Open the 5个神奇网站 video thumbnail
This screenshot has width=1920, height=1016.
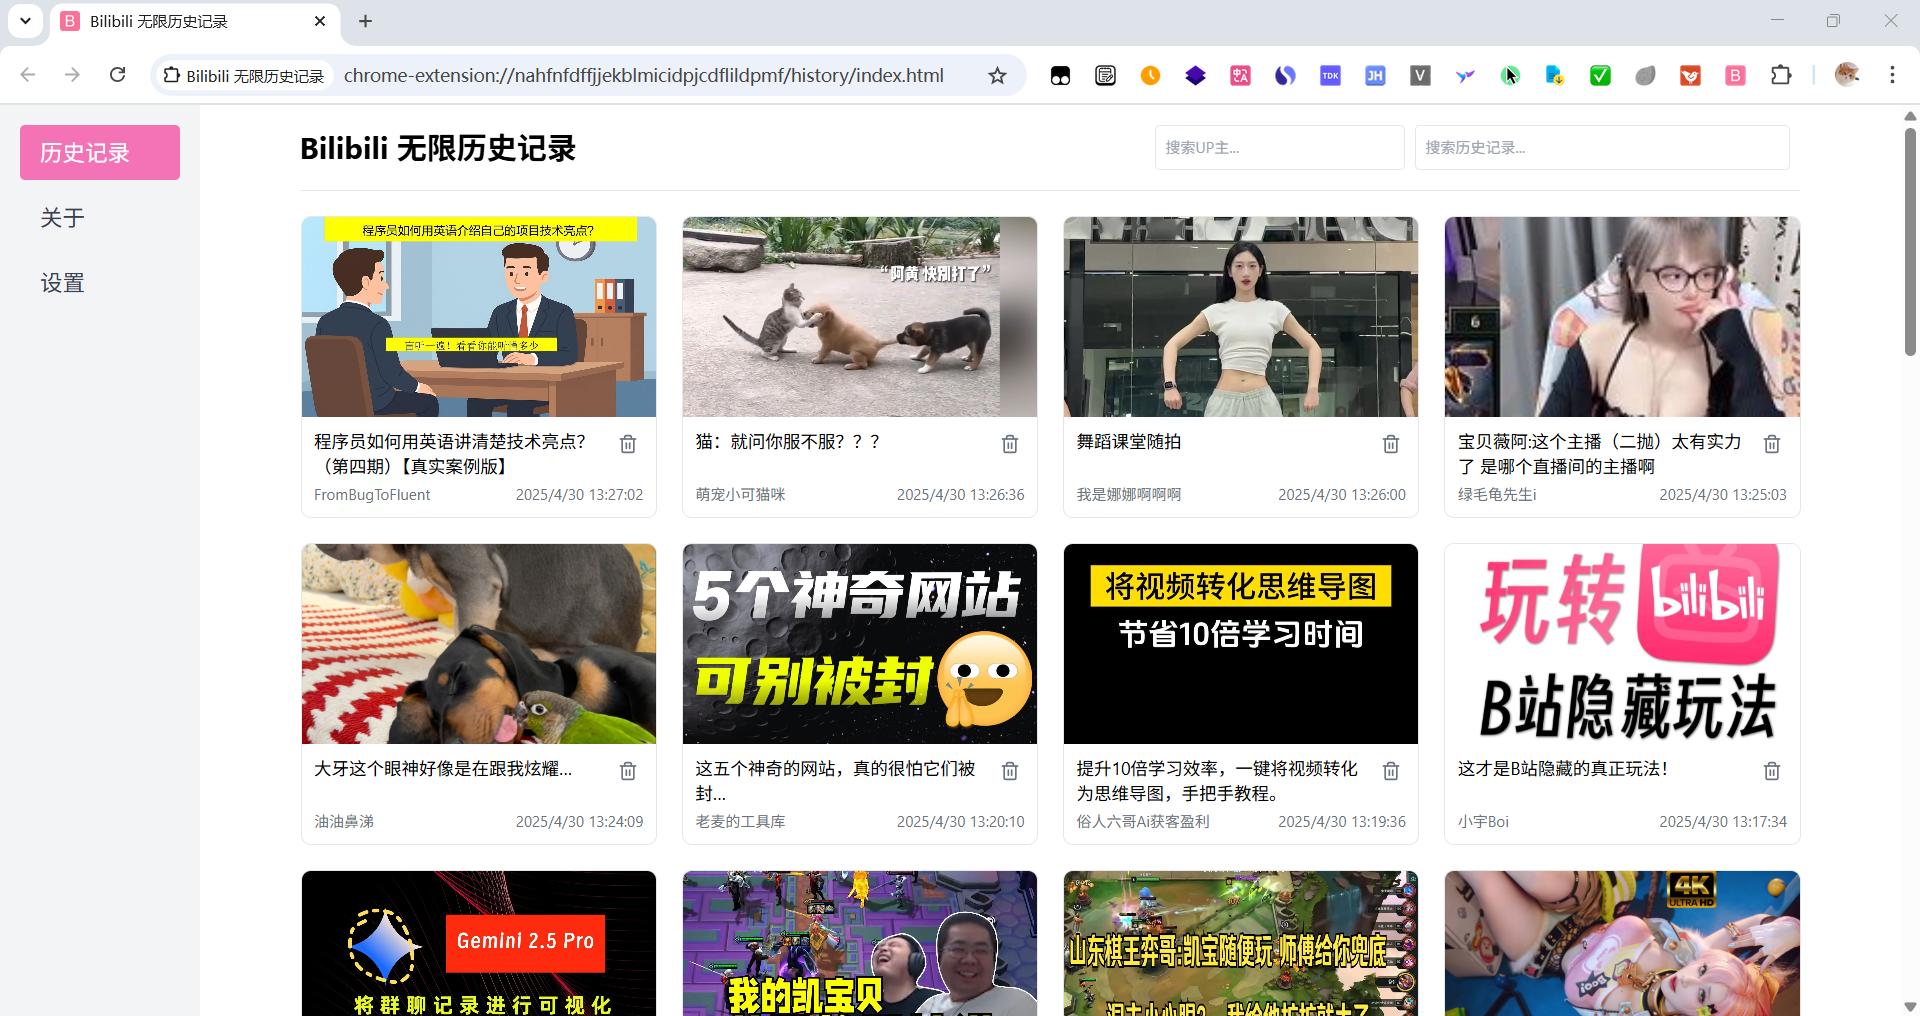pos(859,644)
